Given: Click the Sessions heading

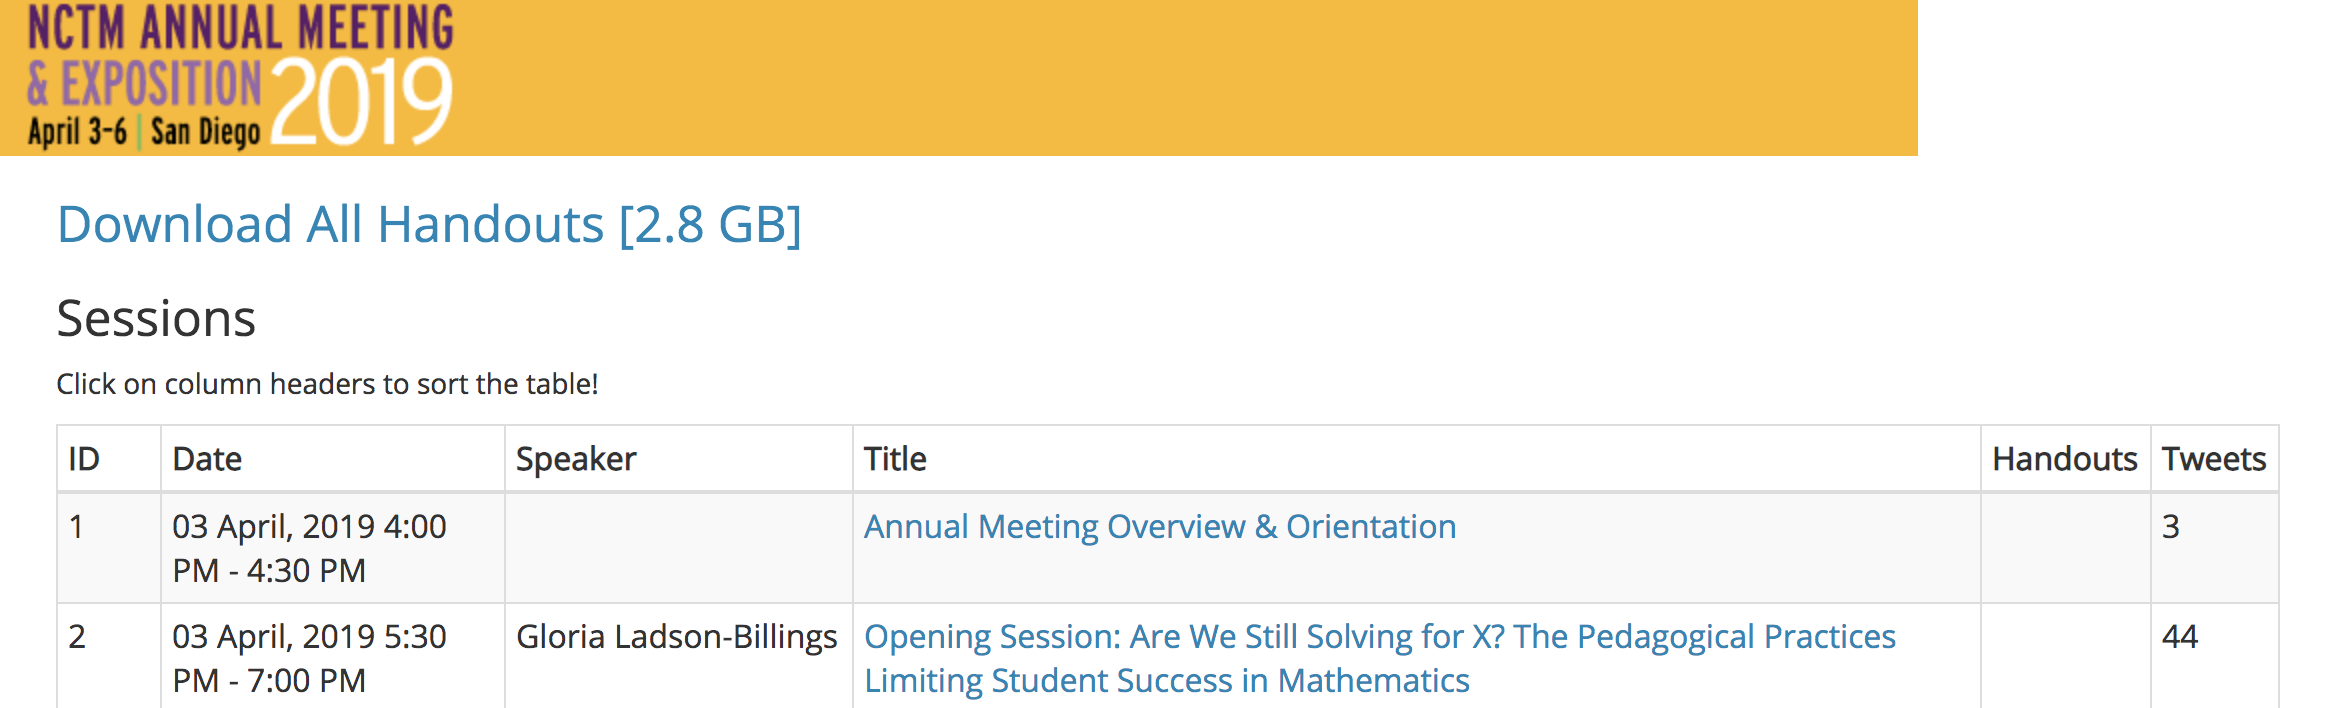Looking at the screenshot, I should 156,319.
